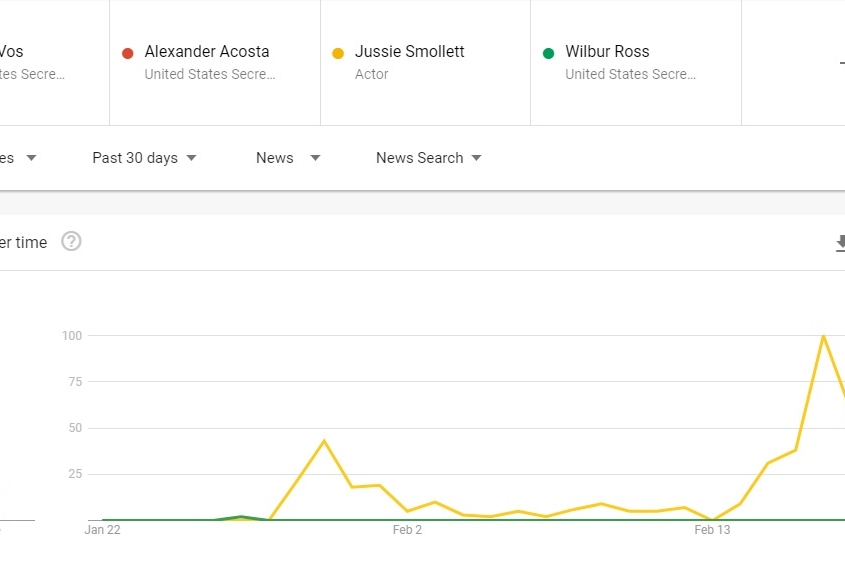The image size is (845, 561).
Task: Open the Past 30 days dropdown
Action: pyautogui.click(x=144, y=158)
